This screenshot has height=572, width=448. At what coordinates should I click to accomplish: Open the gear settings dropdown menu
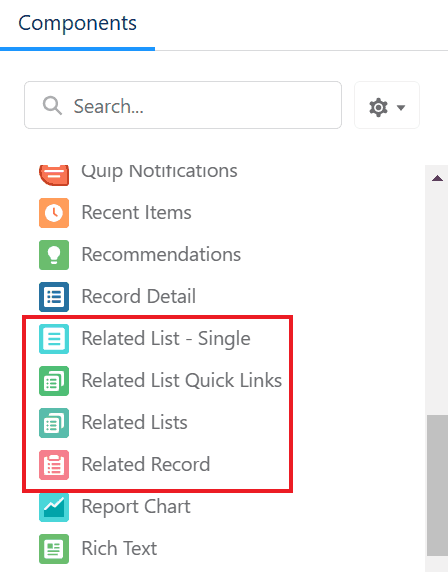(387, 105)
